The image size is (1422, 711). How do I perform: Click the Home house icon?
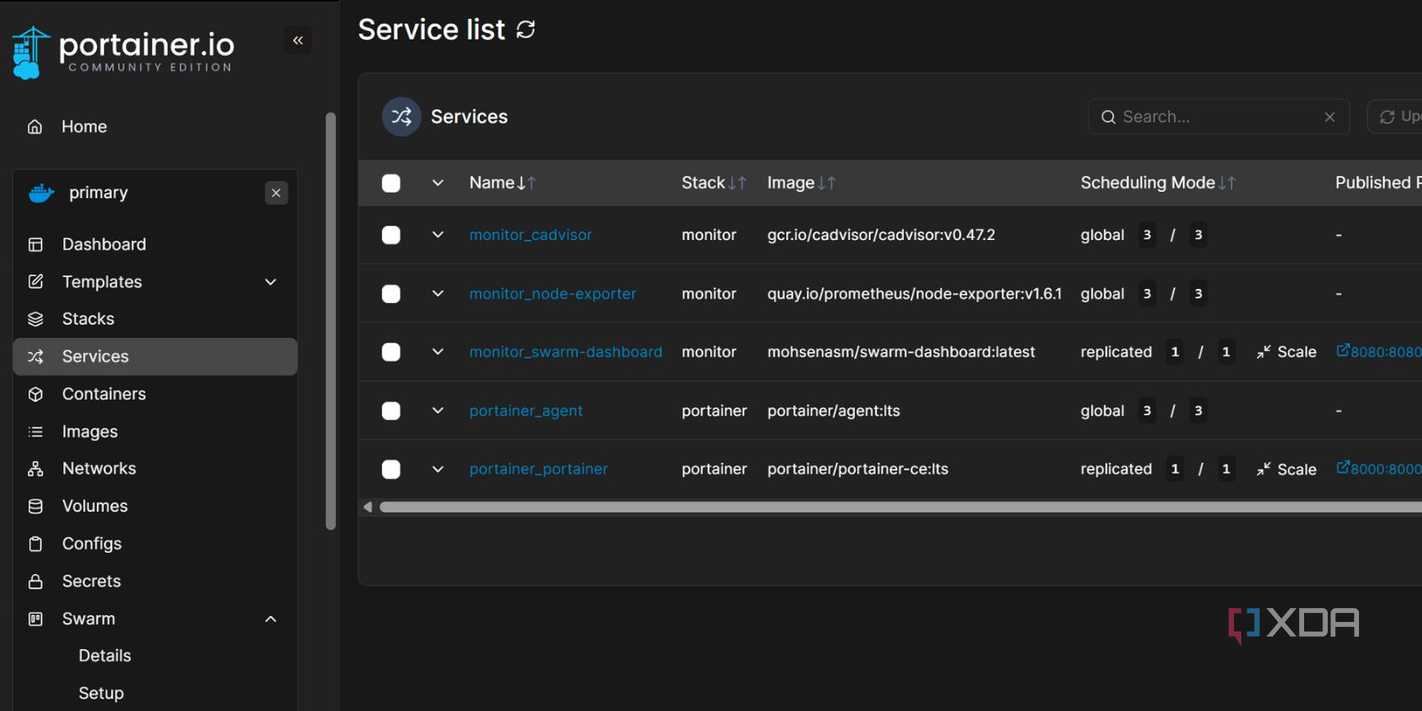[x=35, y=127]
